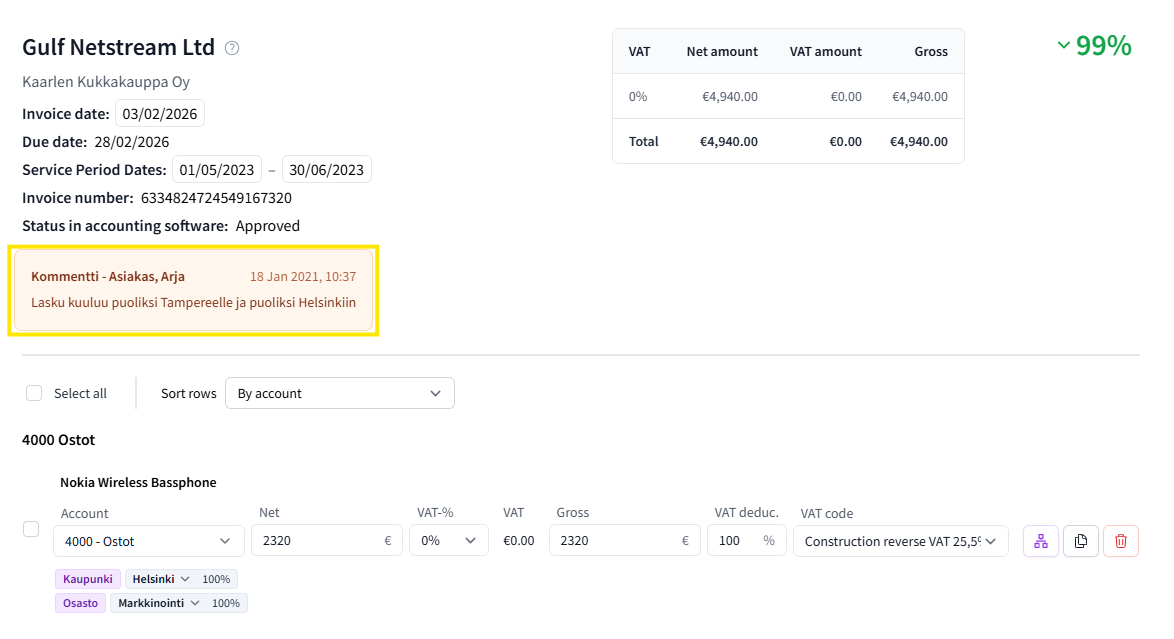Click the help icon beside Gulf Netstream Ltd

click(232, 48)
